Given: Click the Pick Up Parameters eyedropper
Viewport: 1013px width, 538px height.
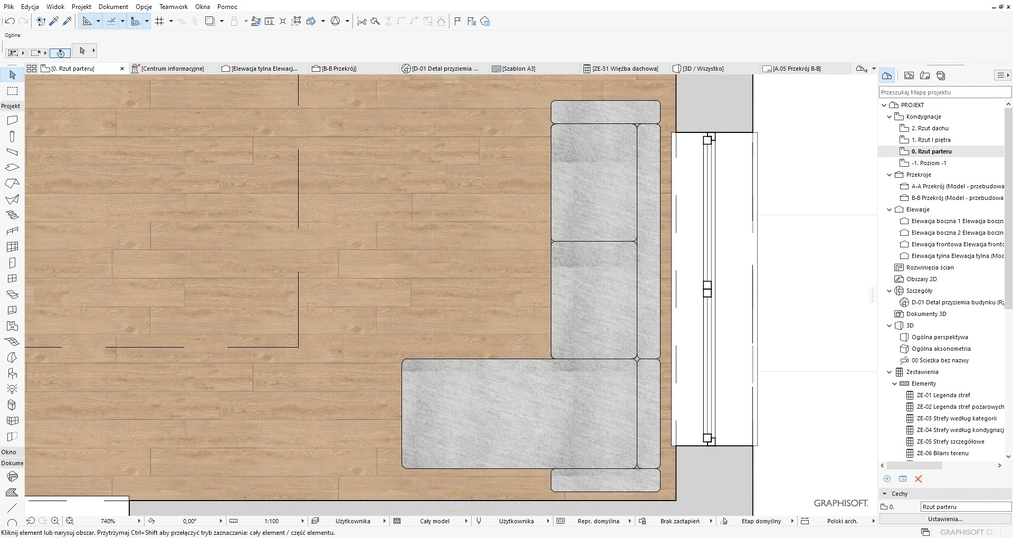Looking at the screenshot, I should click(x=54, y=21).
